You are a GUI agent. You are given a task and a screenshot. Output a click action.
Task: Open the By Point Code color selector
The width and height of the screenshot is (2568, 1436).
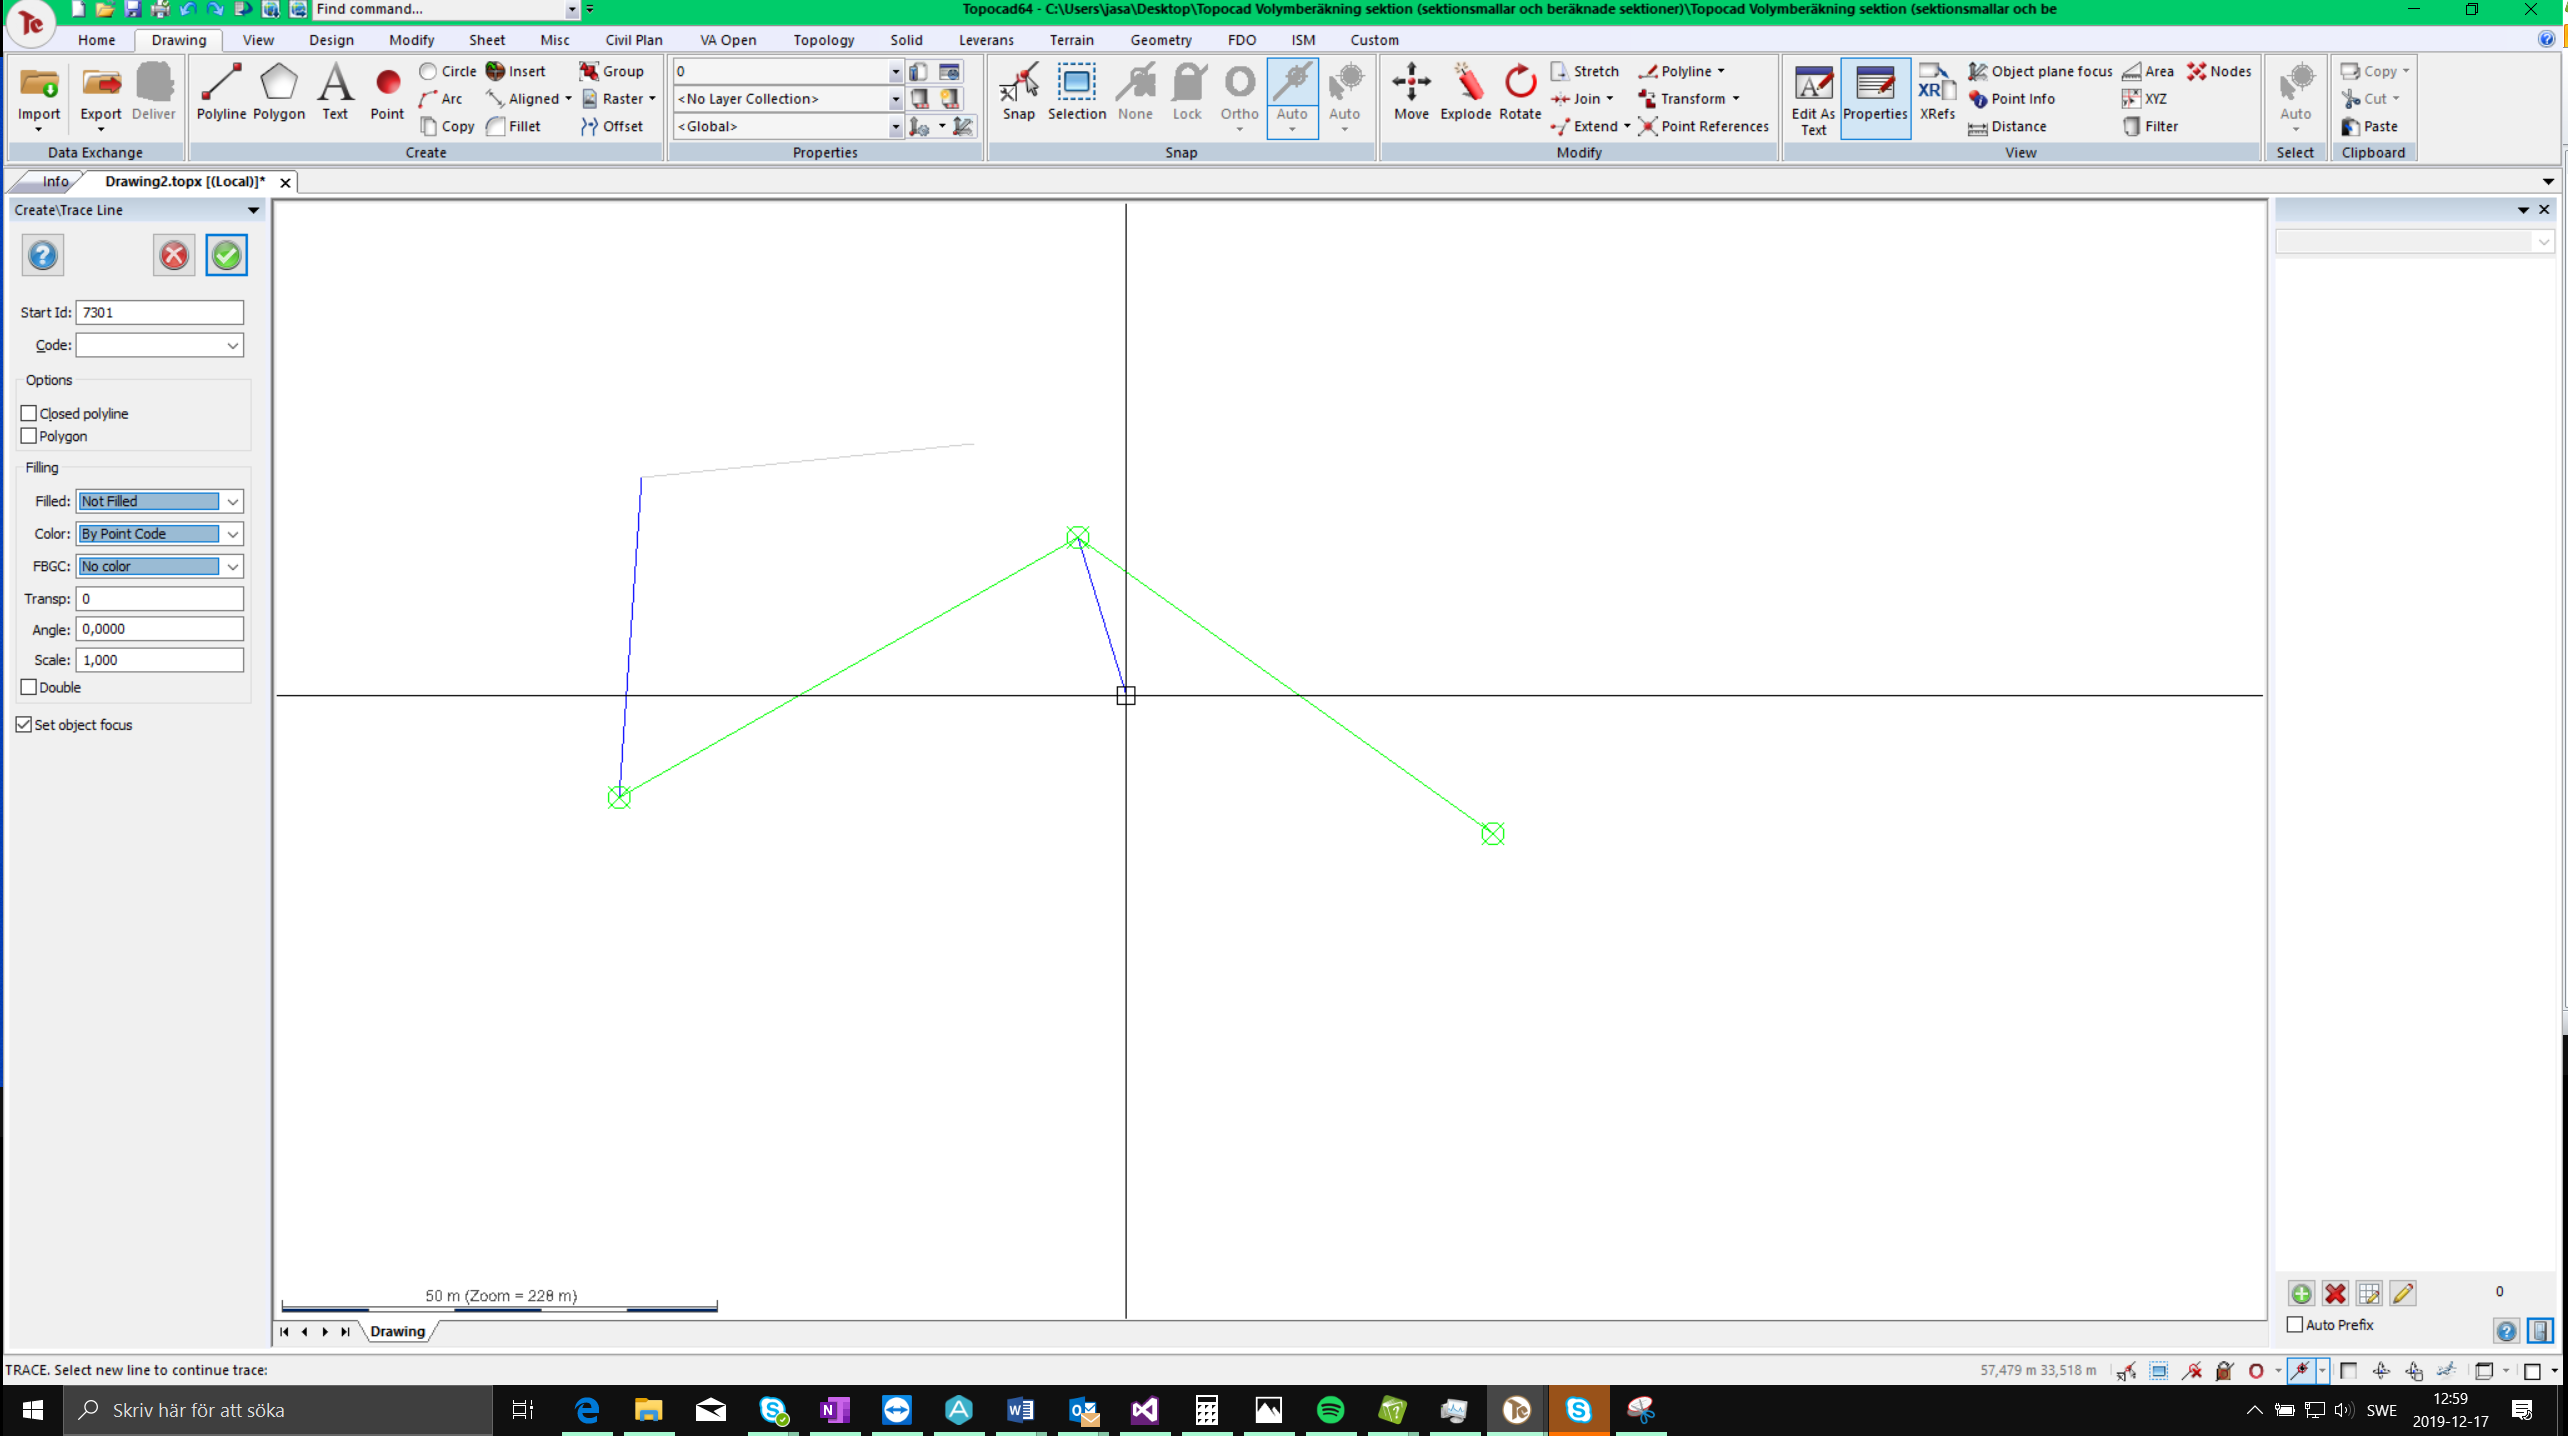[232, 534]
